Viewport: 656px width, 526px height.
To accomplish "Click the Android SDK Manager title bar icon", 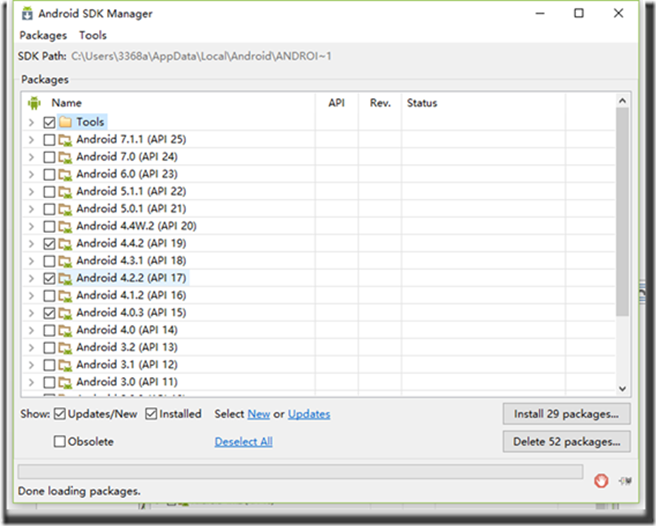I will (x=27, y=13).
